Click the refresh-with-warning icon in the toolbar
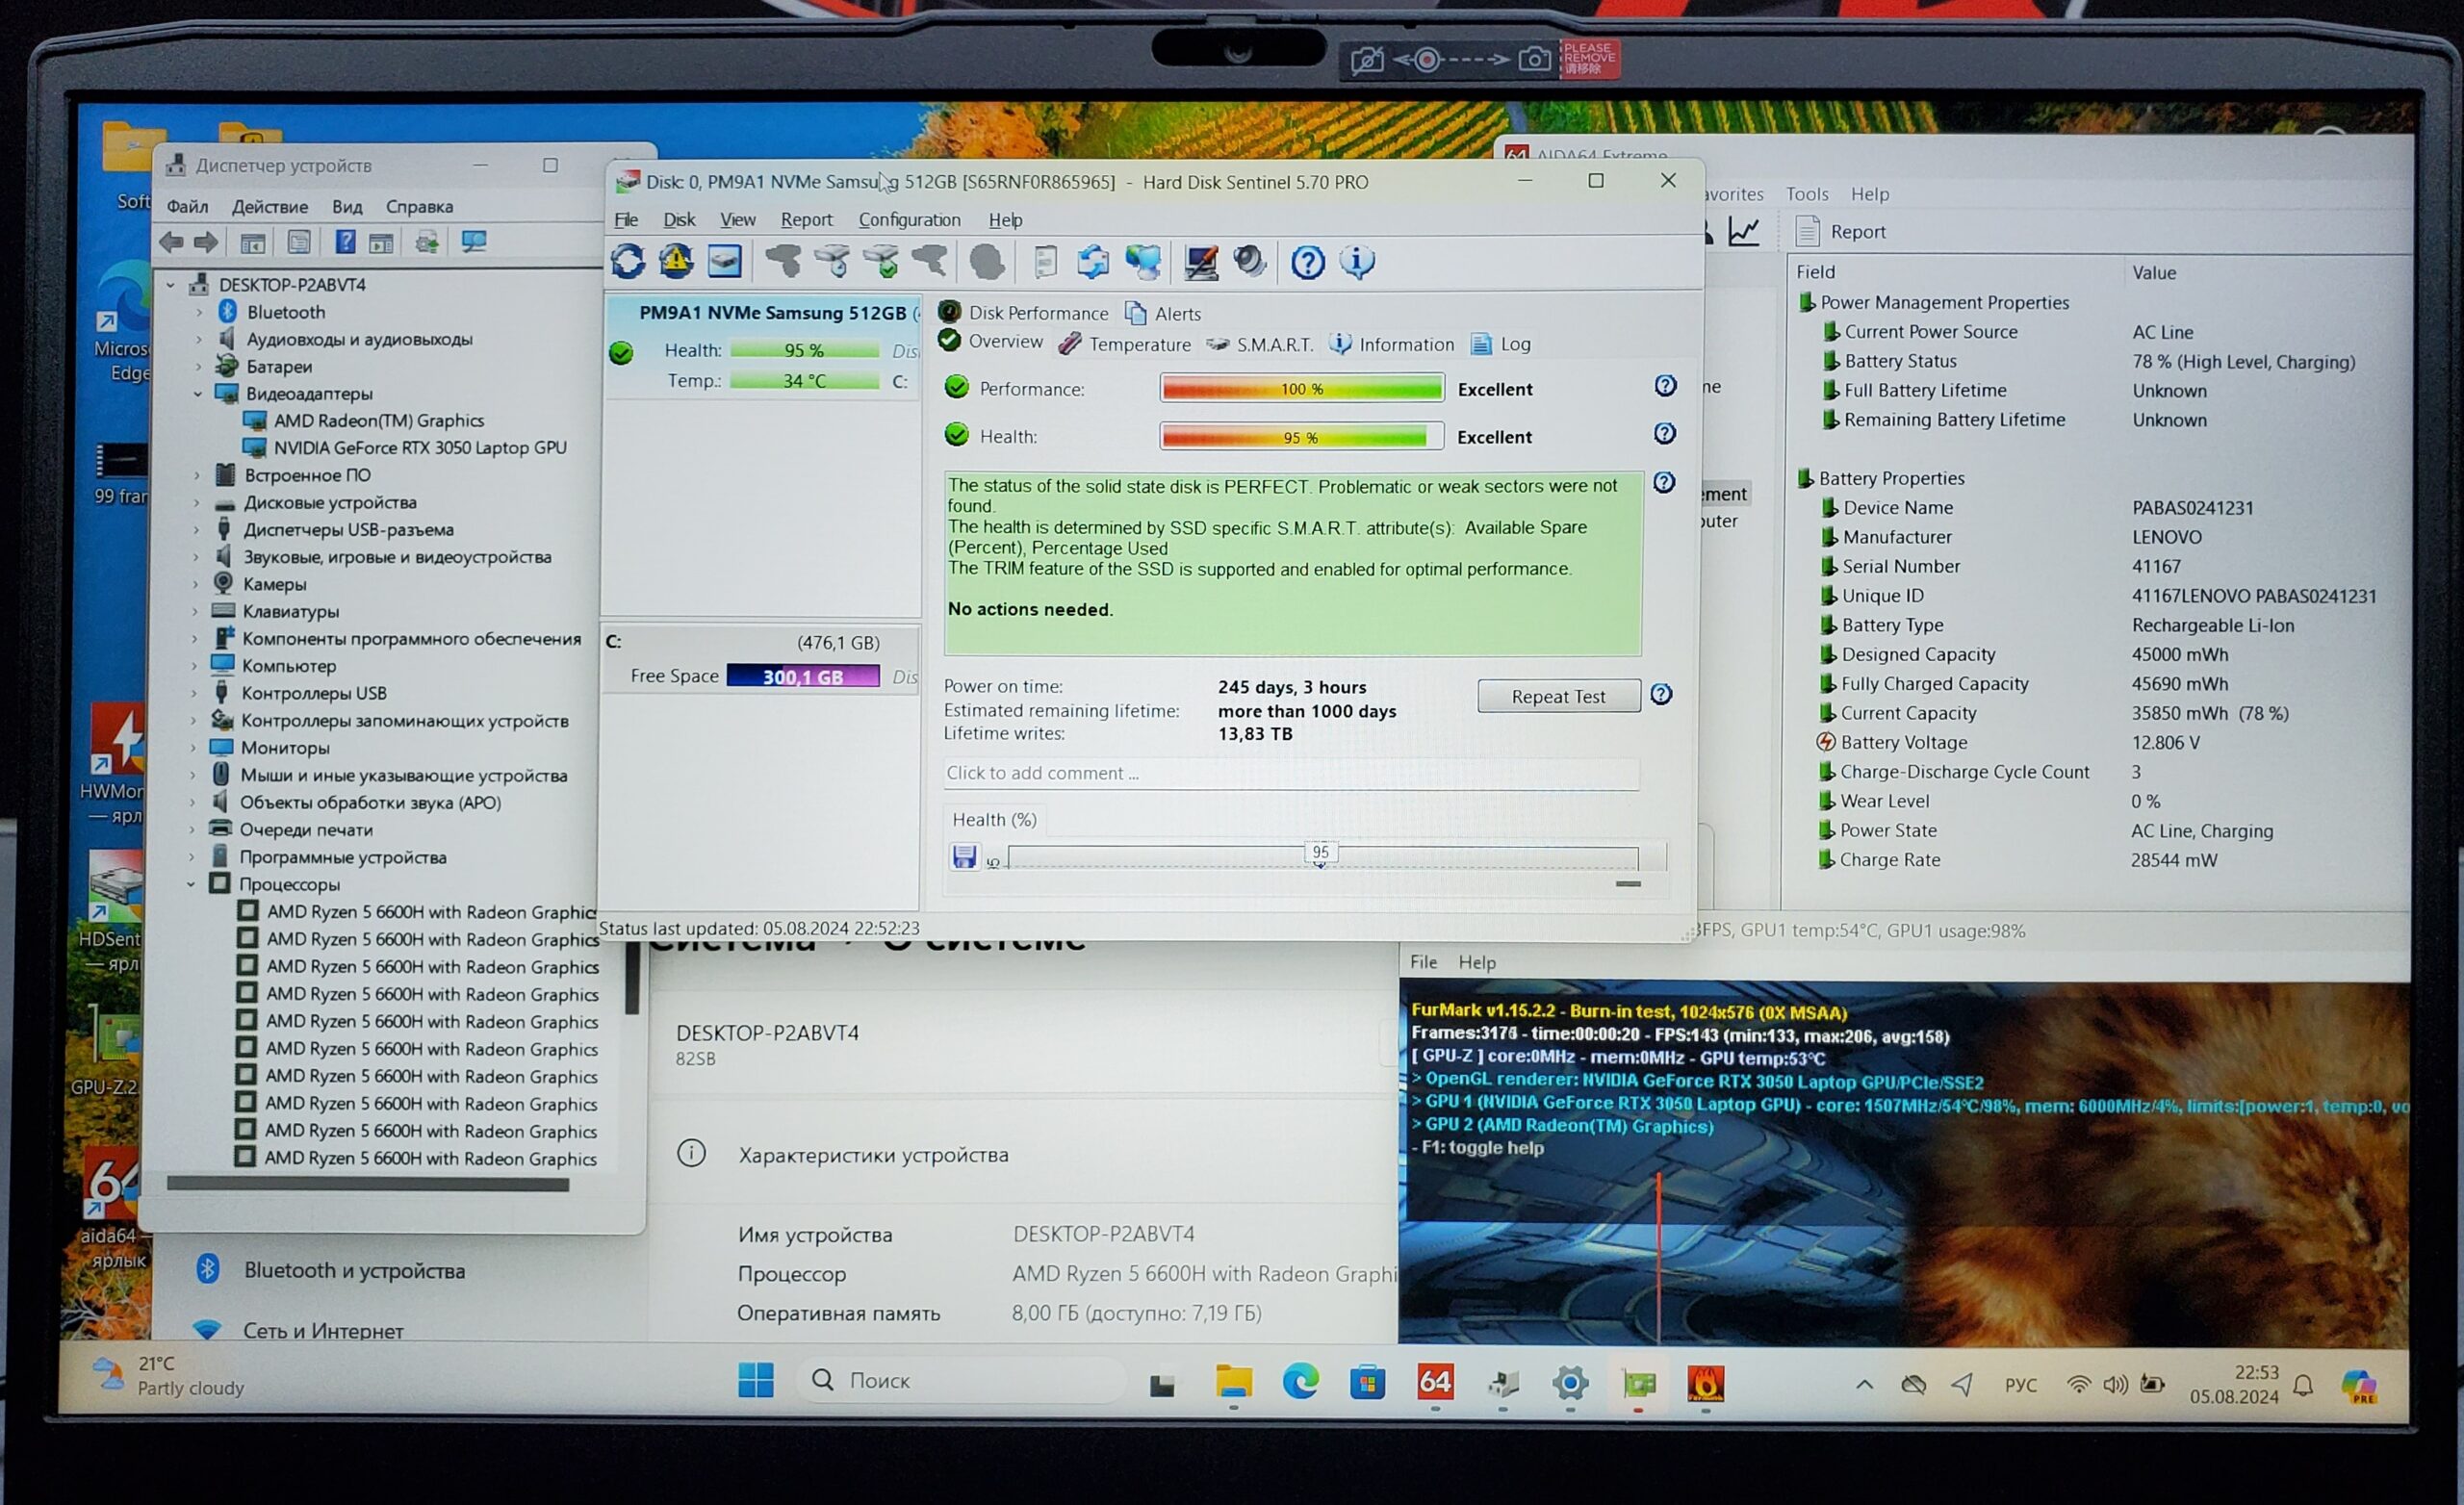Screen dimensions: 2464x1505 676,262
